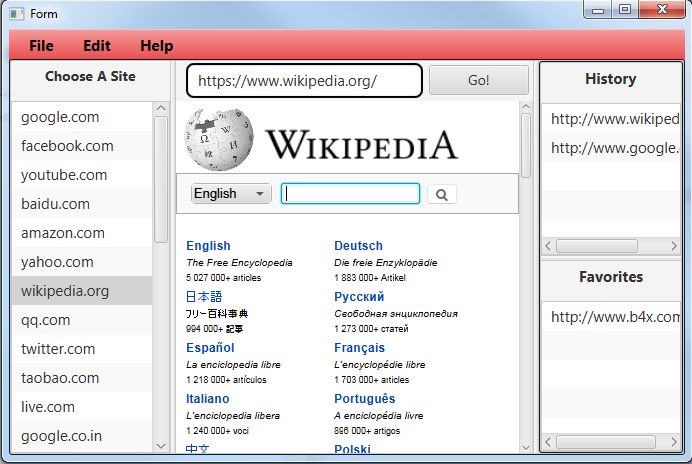Image resolution: width=692 pixels, height=464 pixels.
Task: Open the English language dropdown
Action: [x=231, y=193]
